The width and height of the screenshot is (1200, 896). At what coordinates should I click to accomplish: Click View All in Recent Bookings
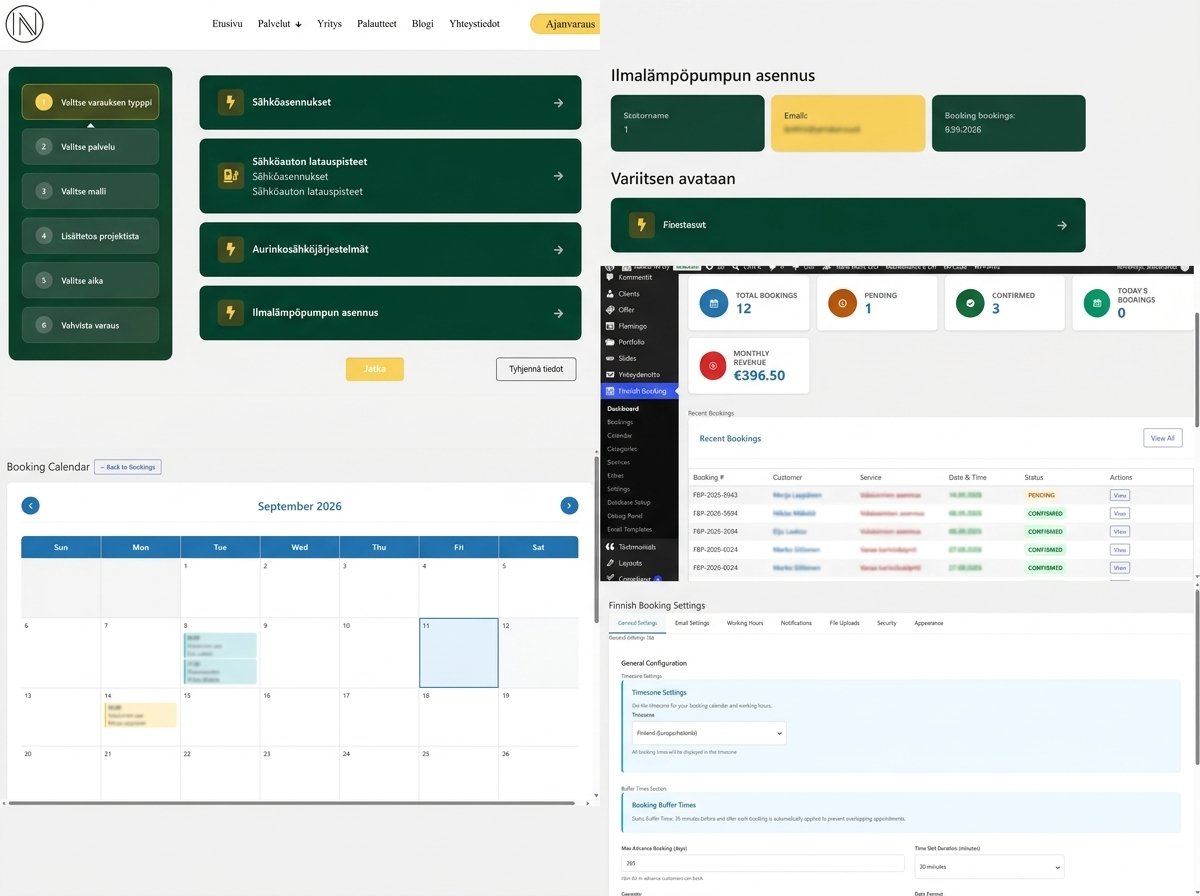click(x=1163, y=438)
